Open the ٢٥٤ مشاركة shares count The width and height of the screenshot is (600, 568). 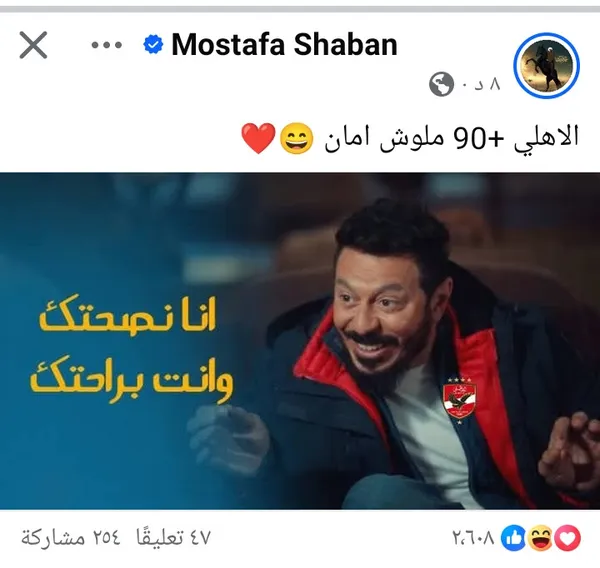tap(70, 538)
